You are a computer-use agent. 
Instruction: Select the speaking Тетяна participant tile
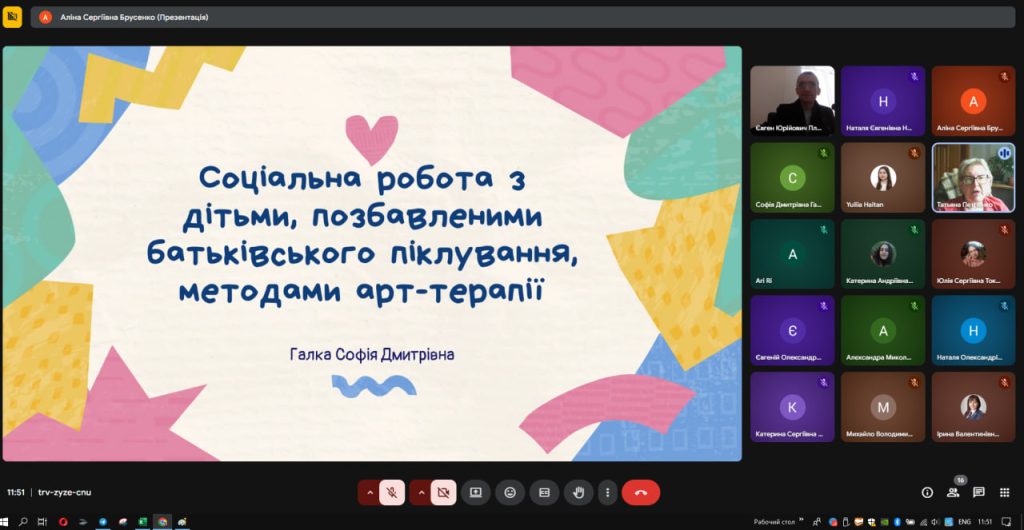[973, 177]
